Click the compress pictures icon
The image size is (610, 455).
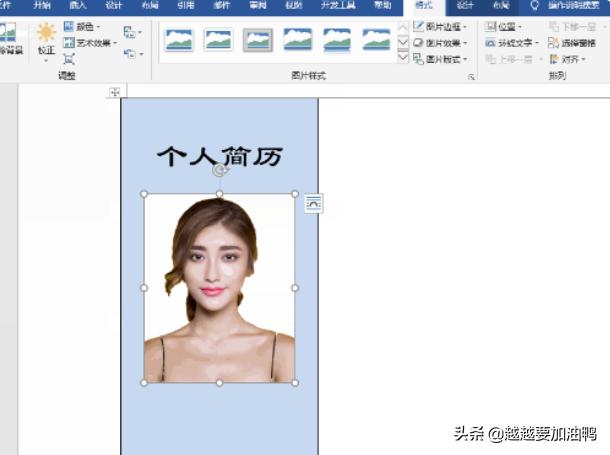(130, 32)
